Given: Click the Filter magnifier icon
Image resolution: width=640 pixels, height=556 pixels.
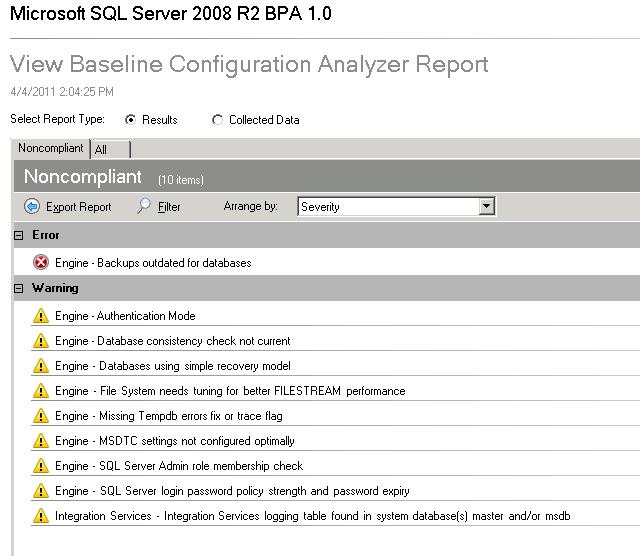Looking at the screenshot, I should tap(145, 207).
